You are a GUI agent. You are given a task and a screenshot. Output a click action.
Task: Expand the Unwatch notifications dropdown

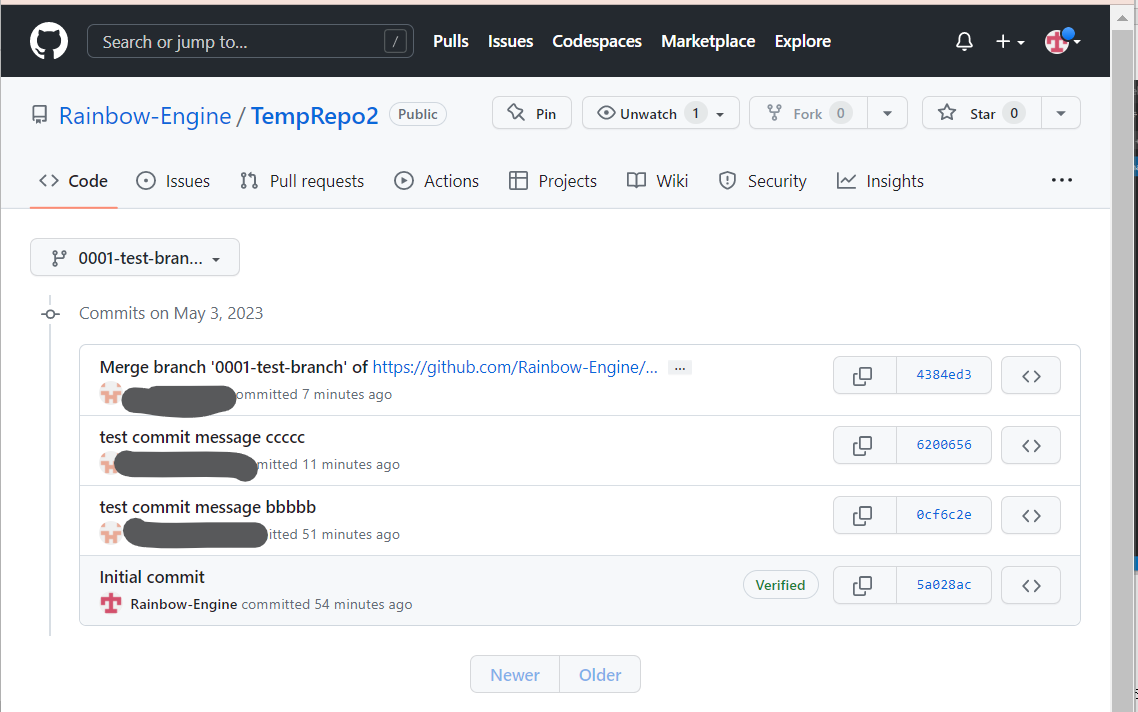tap(660, 113)
